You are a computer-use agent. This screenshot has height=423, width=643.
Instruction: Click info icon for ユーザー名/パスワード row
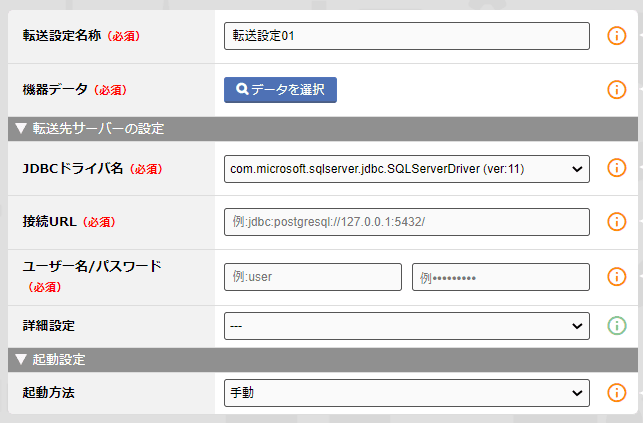616,277
